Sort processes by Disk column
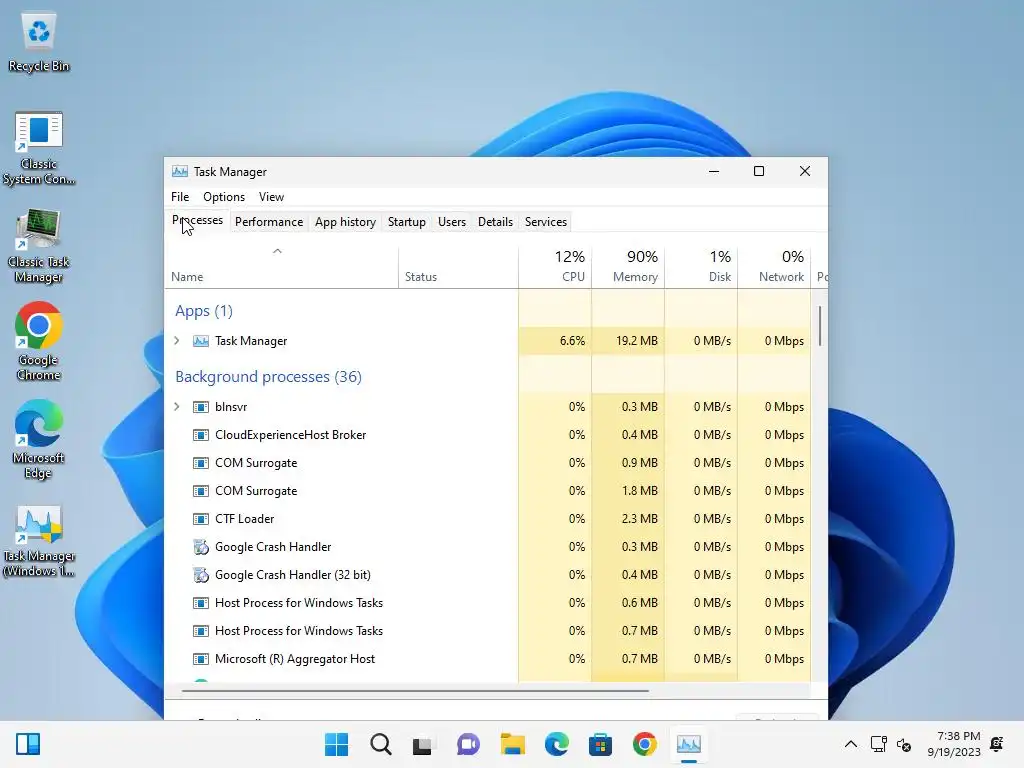The image size is (1024, 768). pyautogui.click(x=701, y=267)
